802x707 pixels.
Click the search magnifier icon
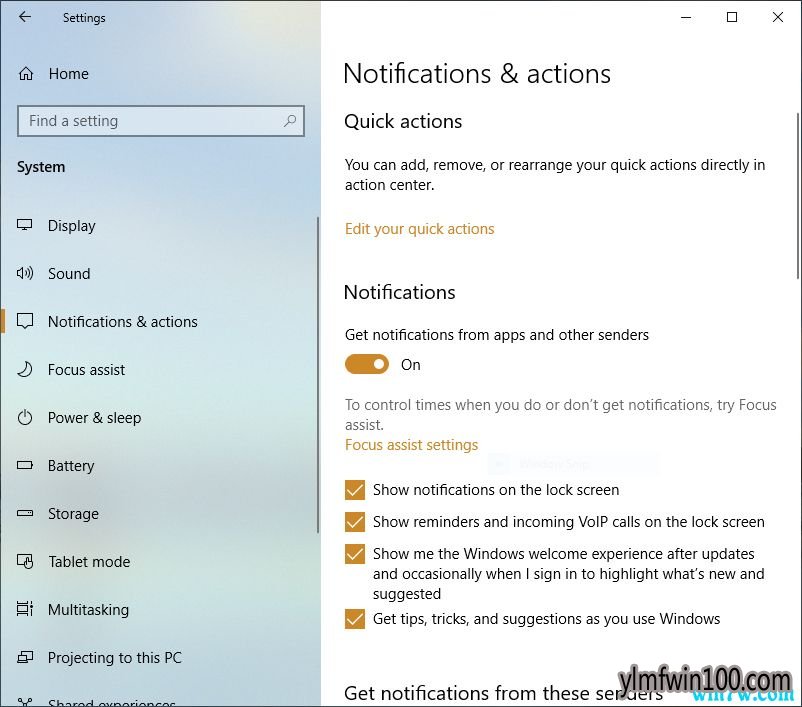point(290,121)
